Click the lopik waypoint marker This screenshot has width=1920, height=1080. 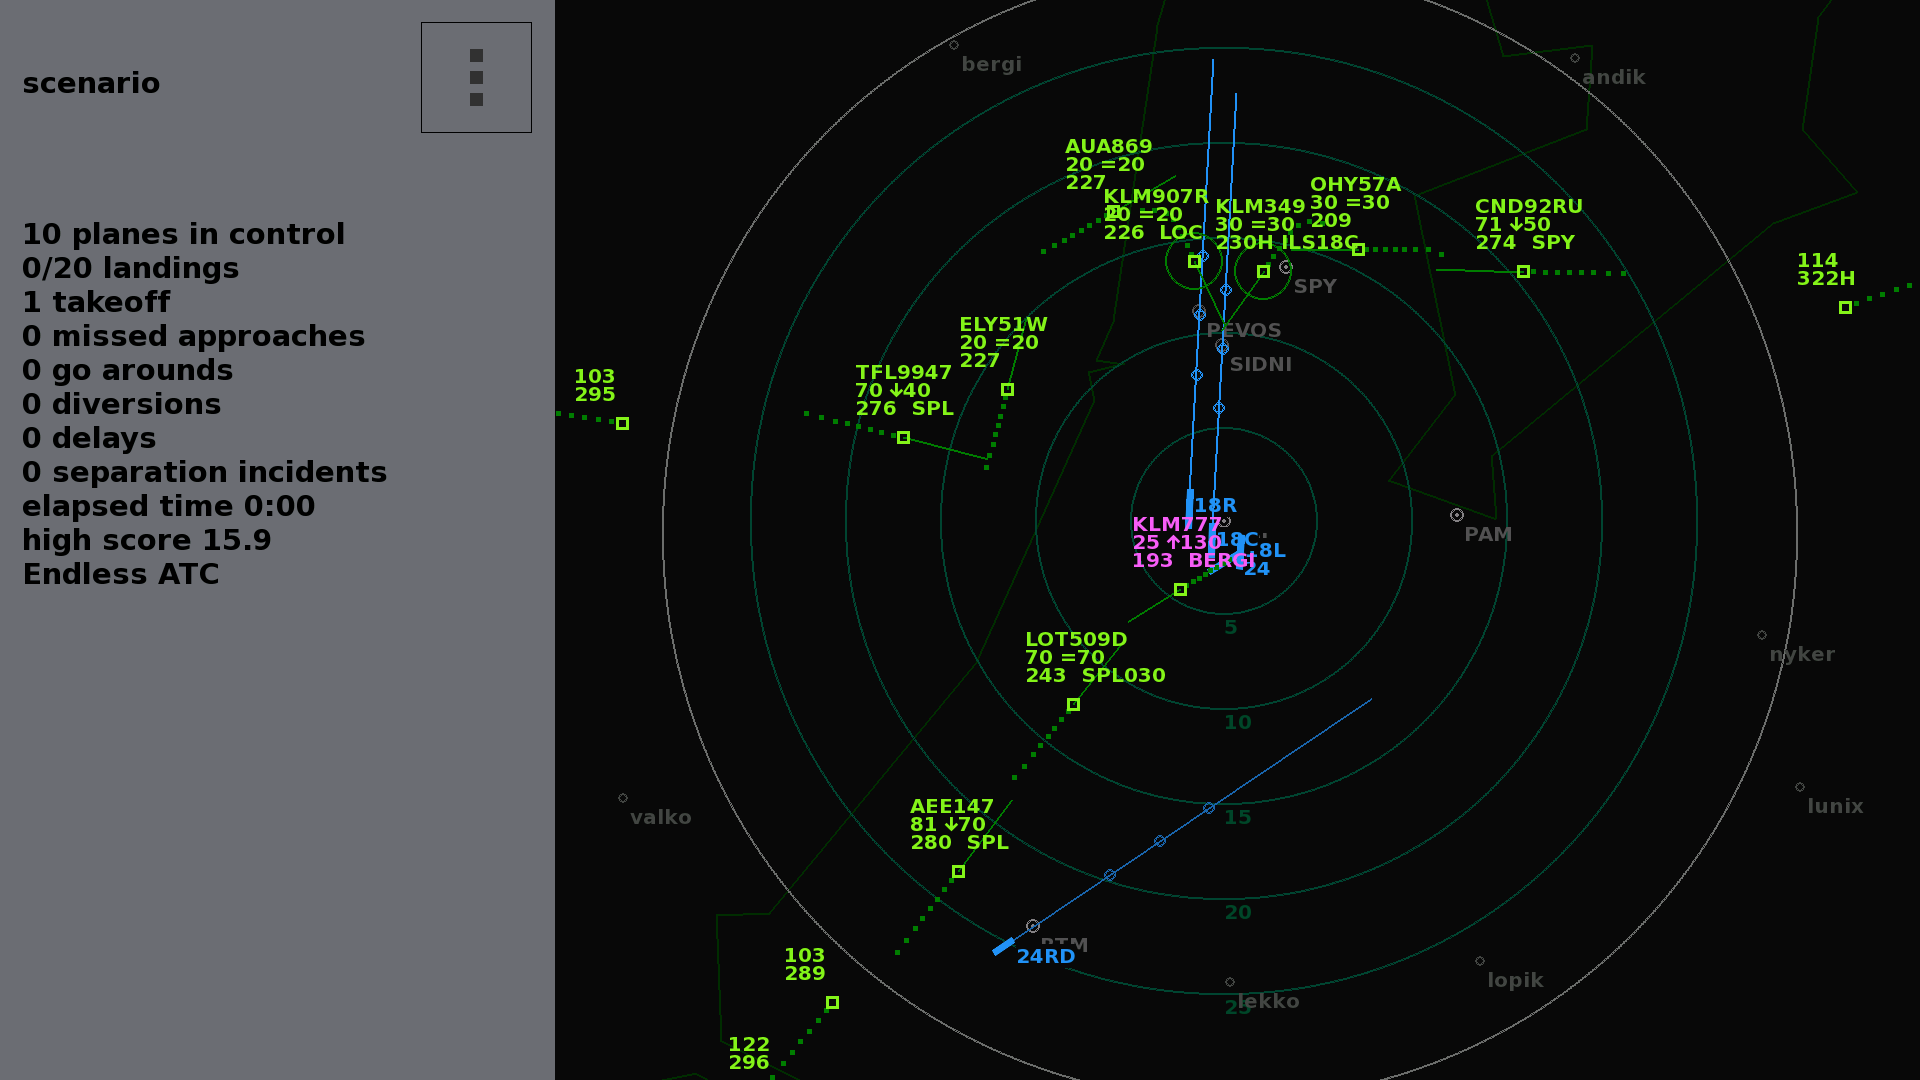coord(1480,961)
